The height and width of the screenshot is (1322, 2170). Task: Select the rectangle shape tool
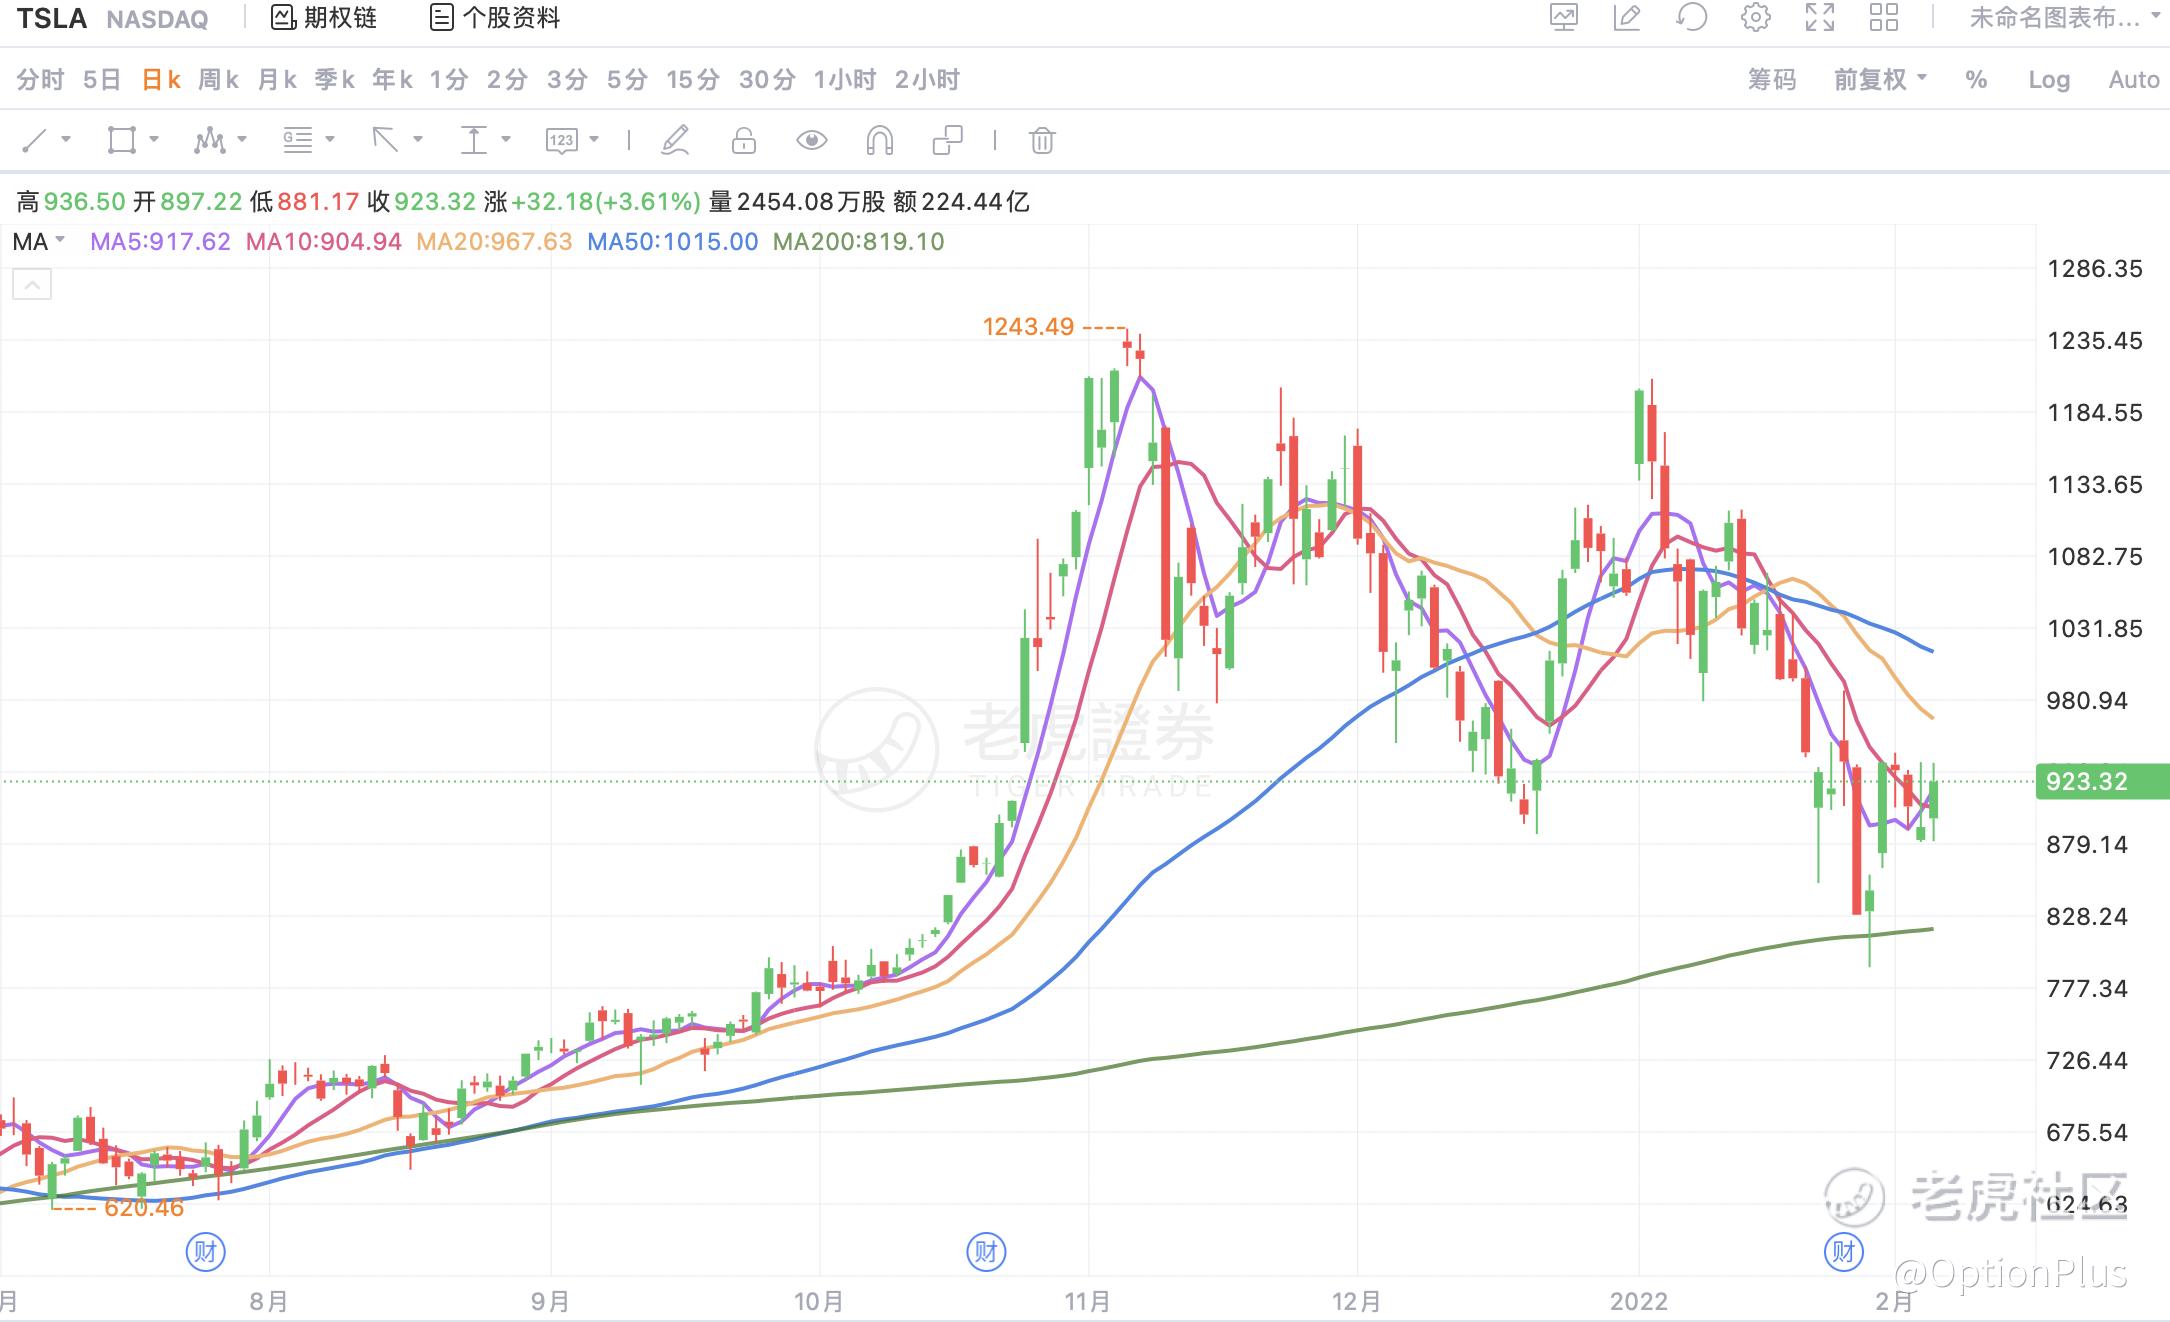coord(122,140)
